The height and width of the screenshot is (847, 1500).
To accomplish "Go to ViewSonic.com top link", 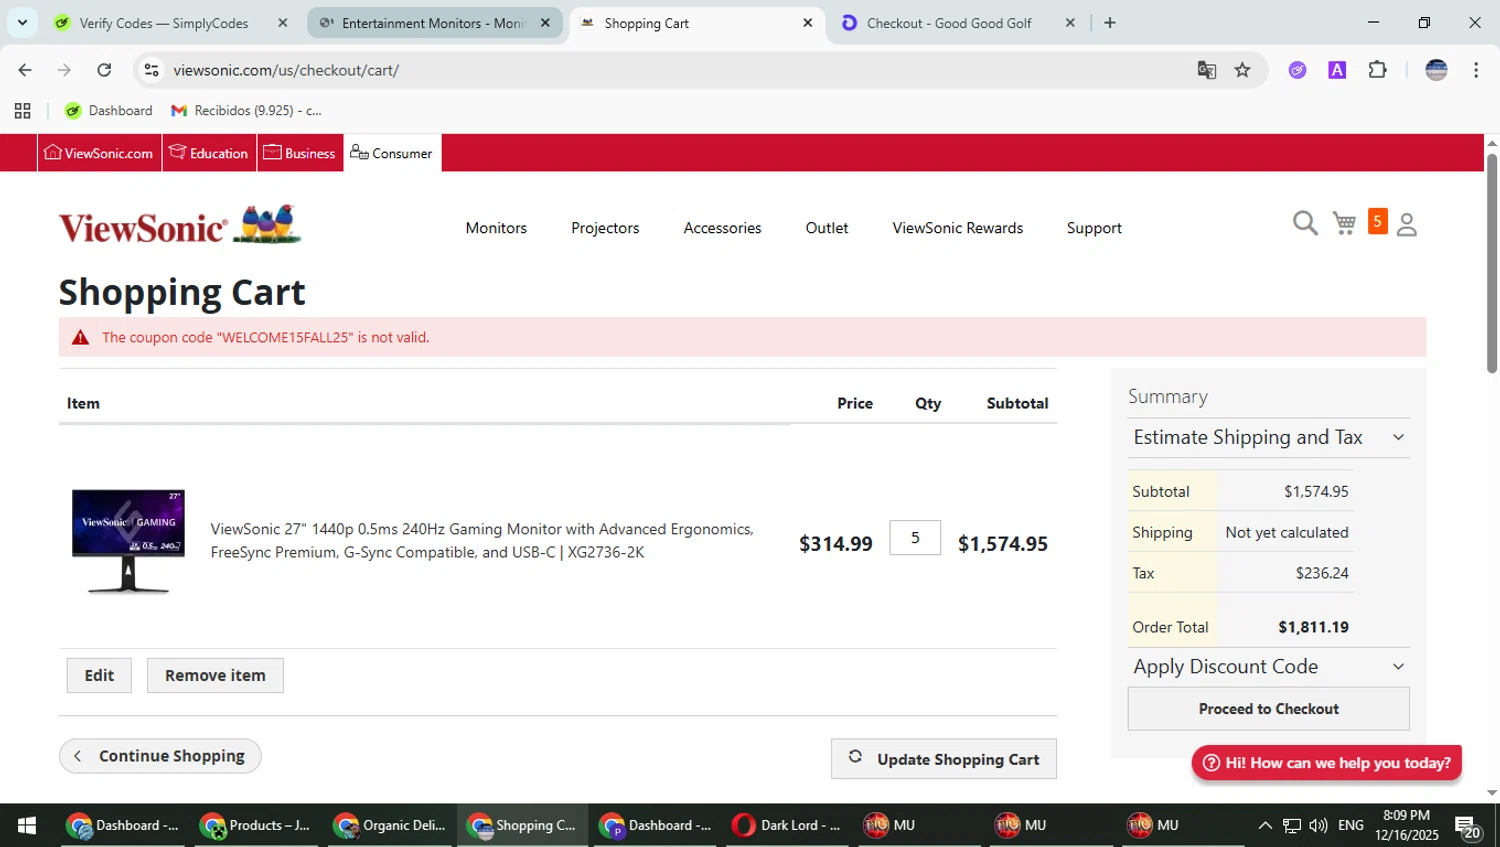I will coord(99,153).
